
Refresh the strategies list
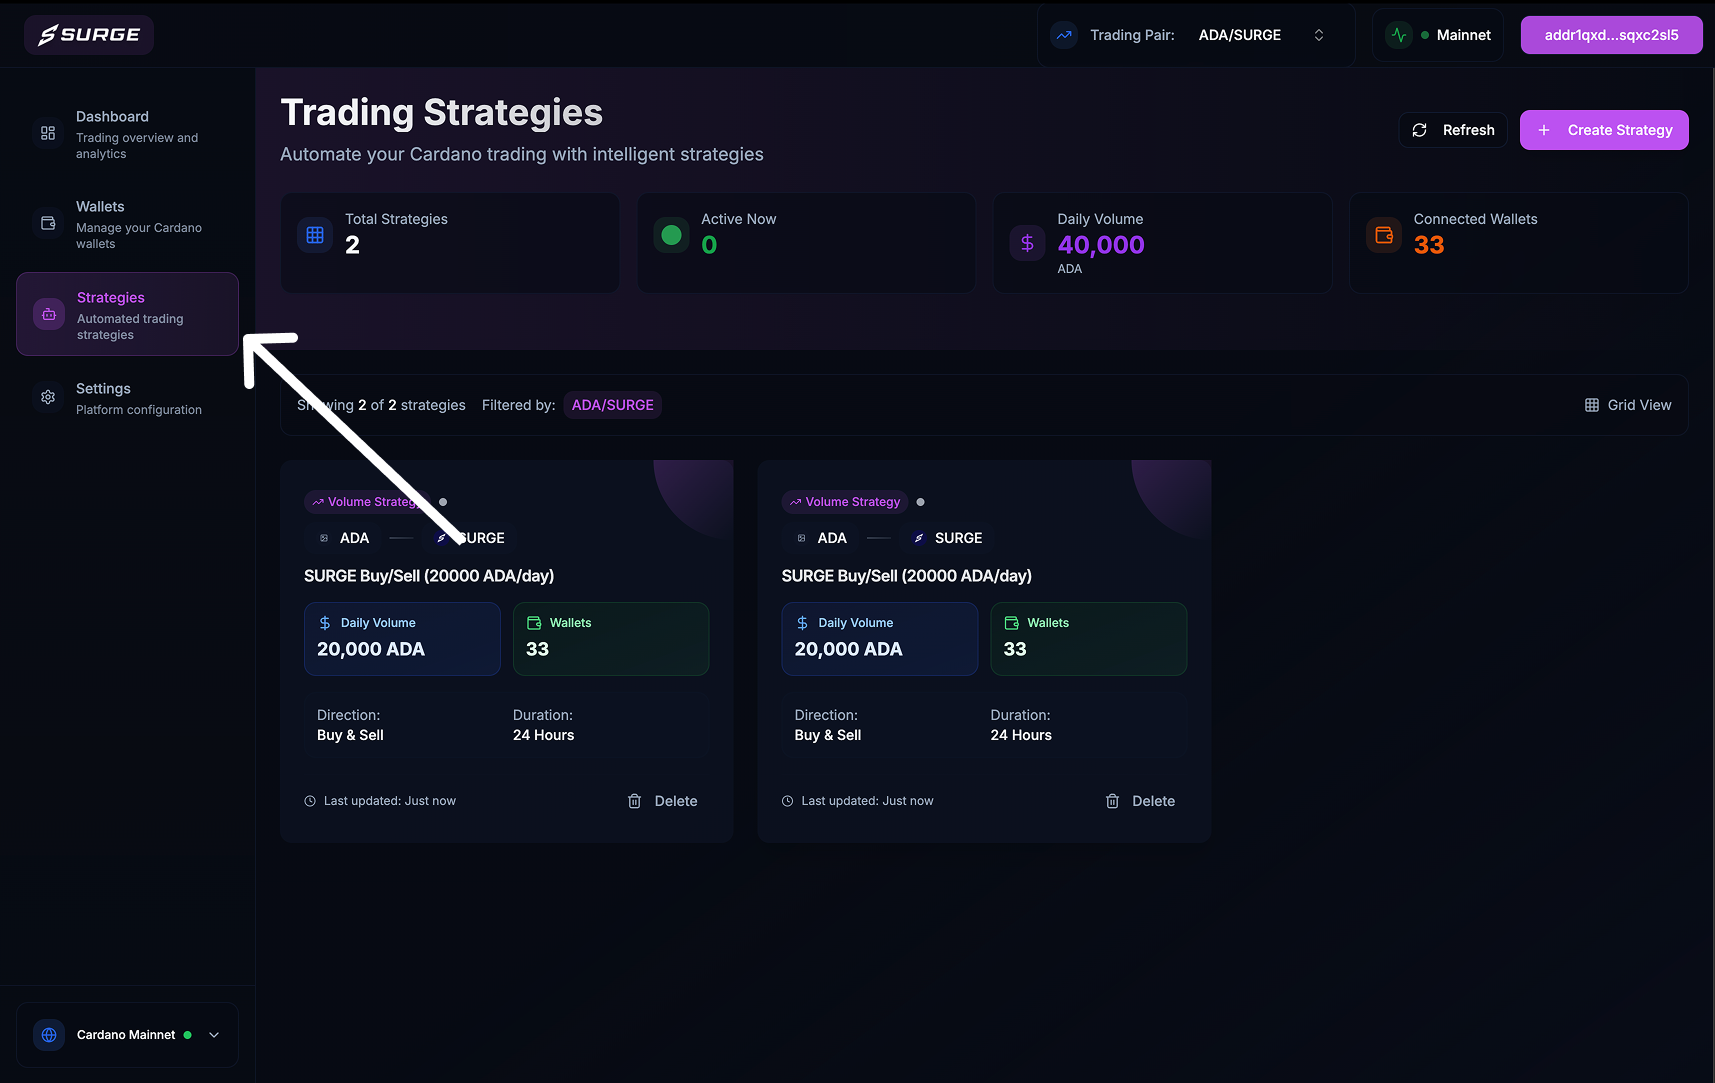pos(1453,130)
